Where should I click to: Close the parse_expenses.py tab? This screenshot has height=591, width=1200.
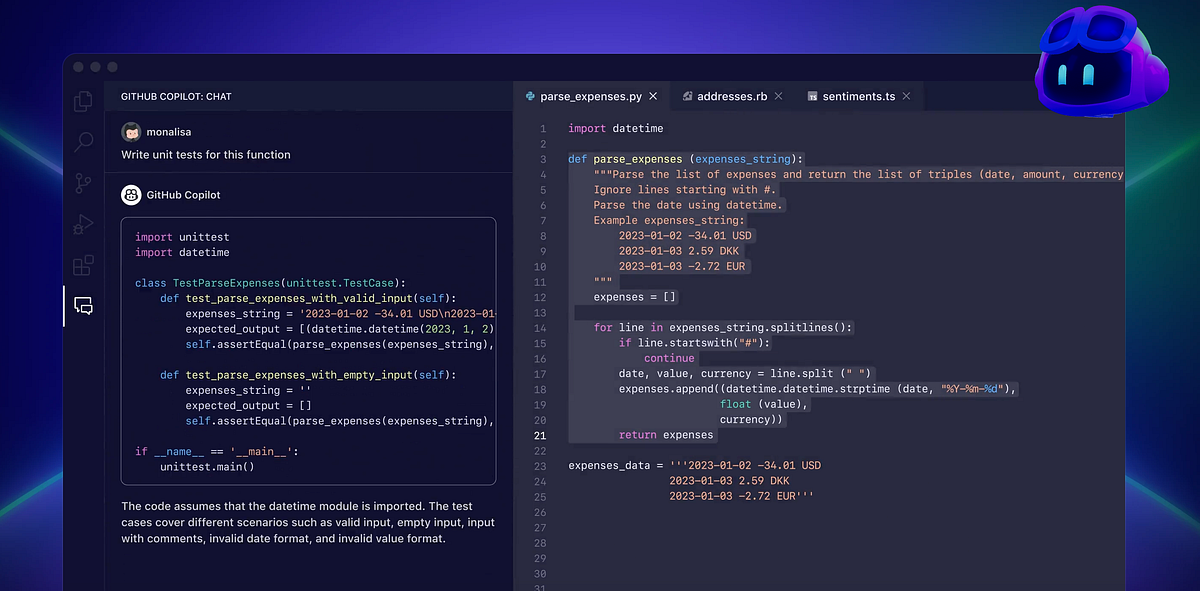pyautogui.click(x=653, y=96)
